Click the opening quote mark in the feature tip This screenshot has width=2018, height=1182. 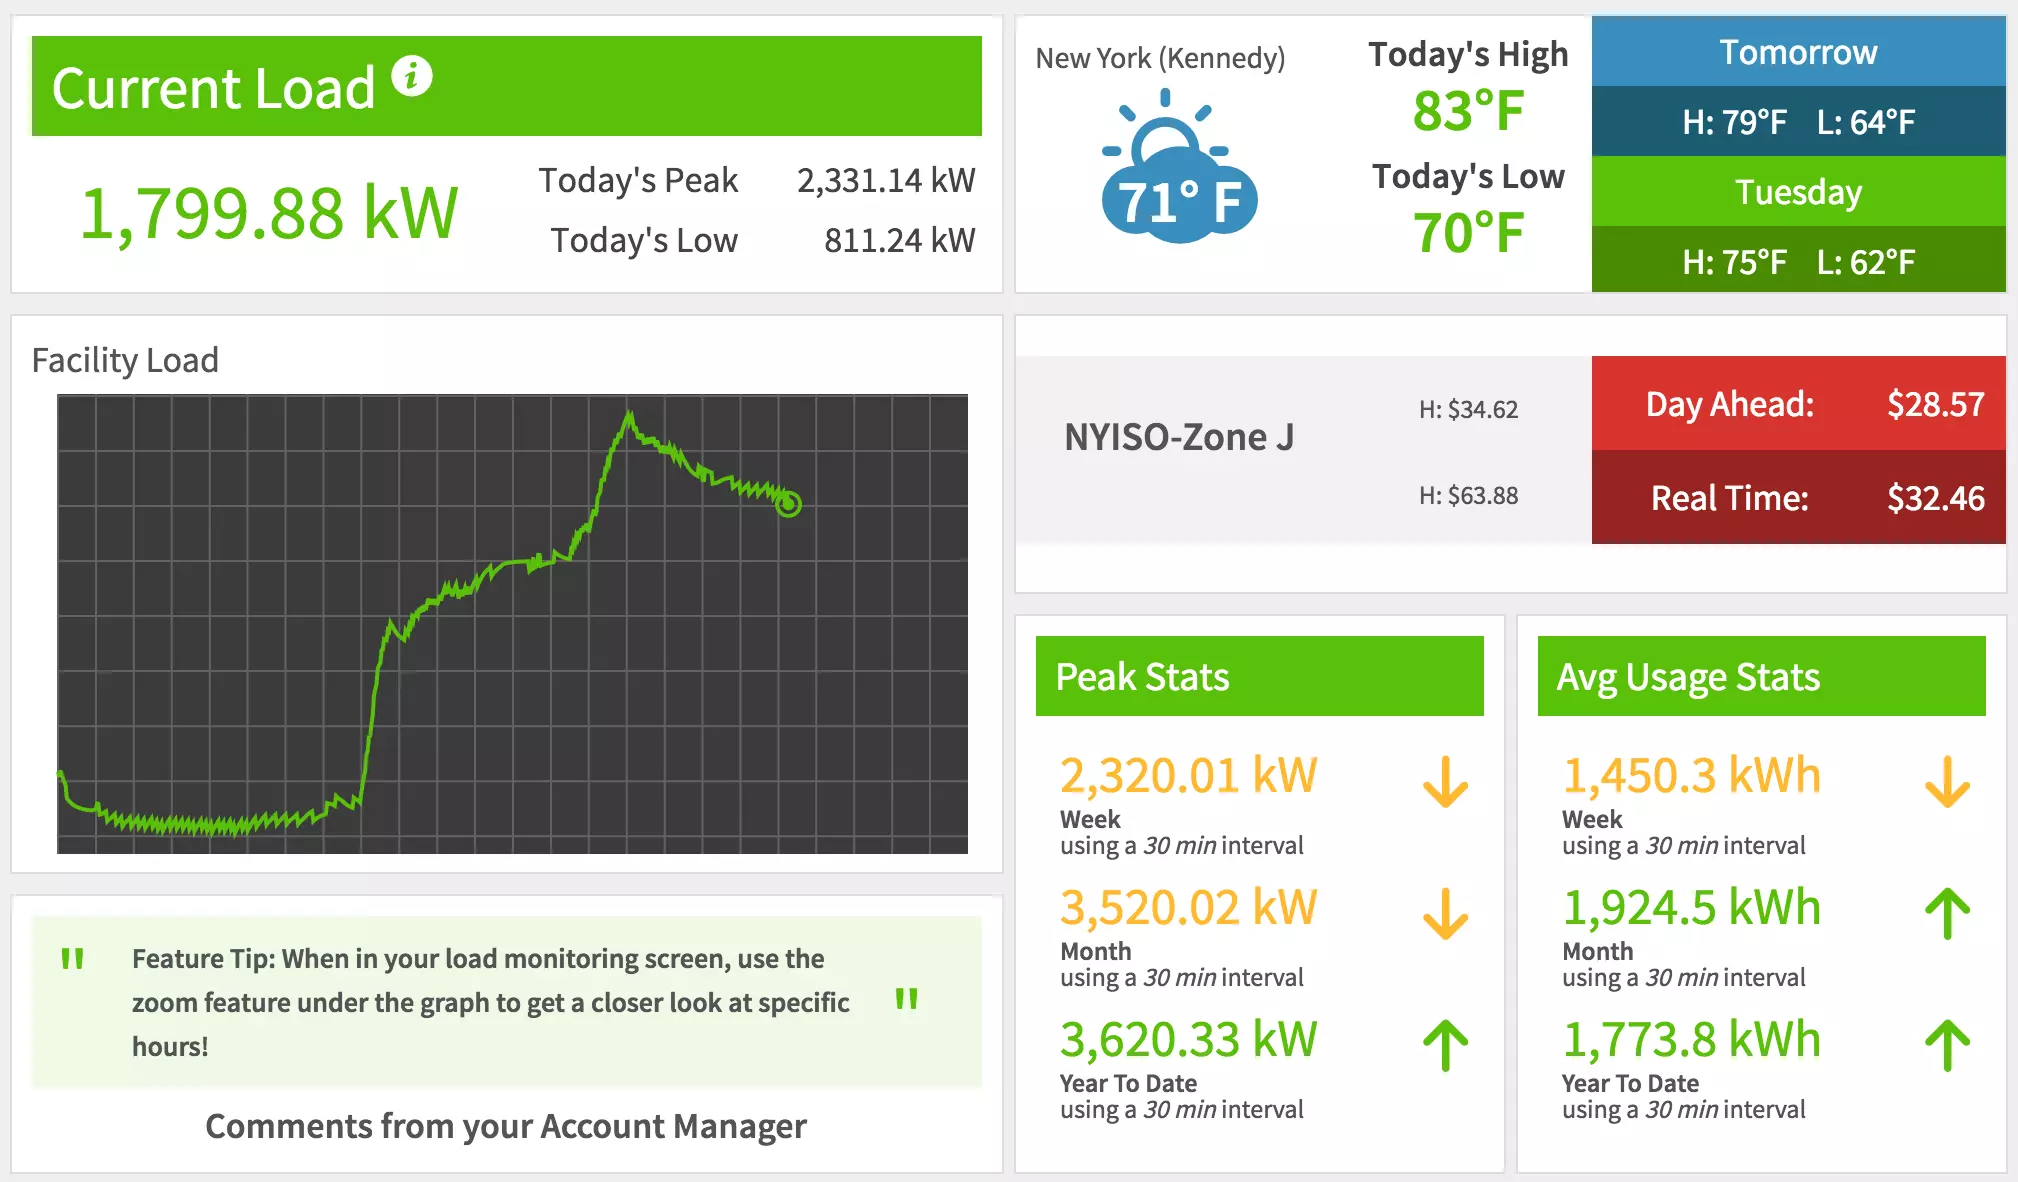(72, 959)
